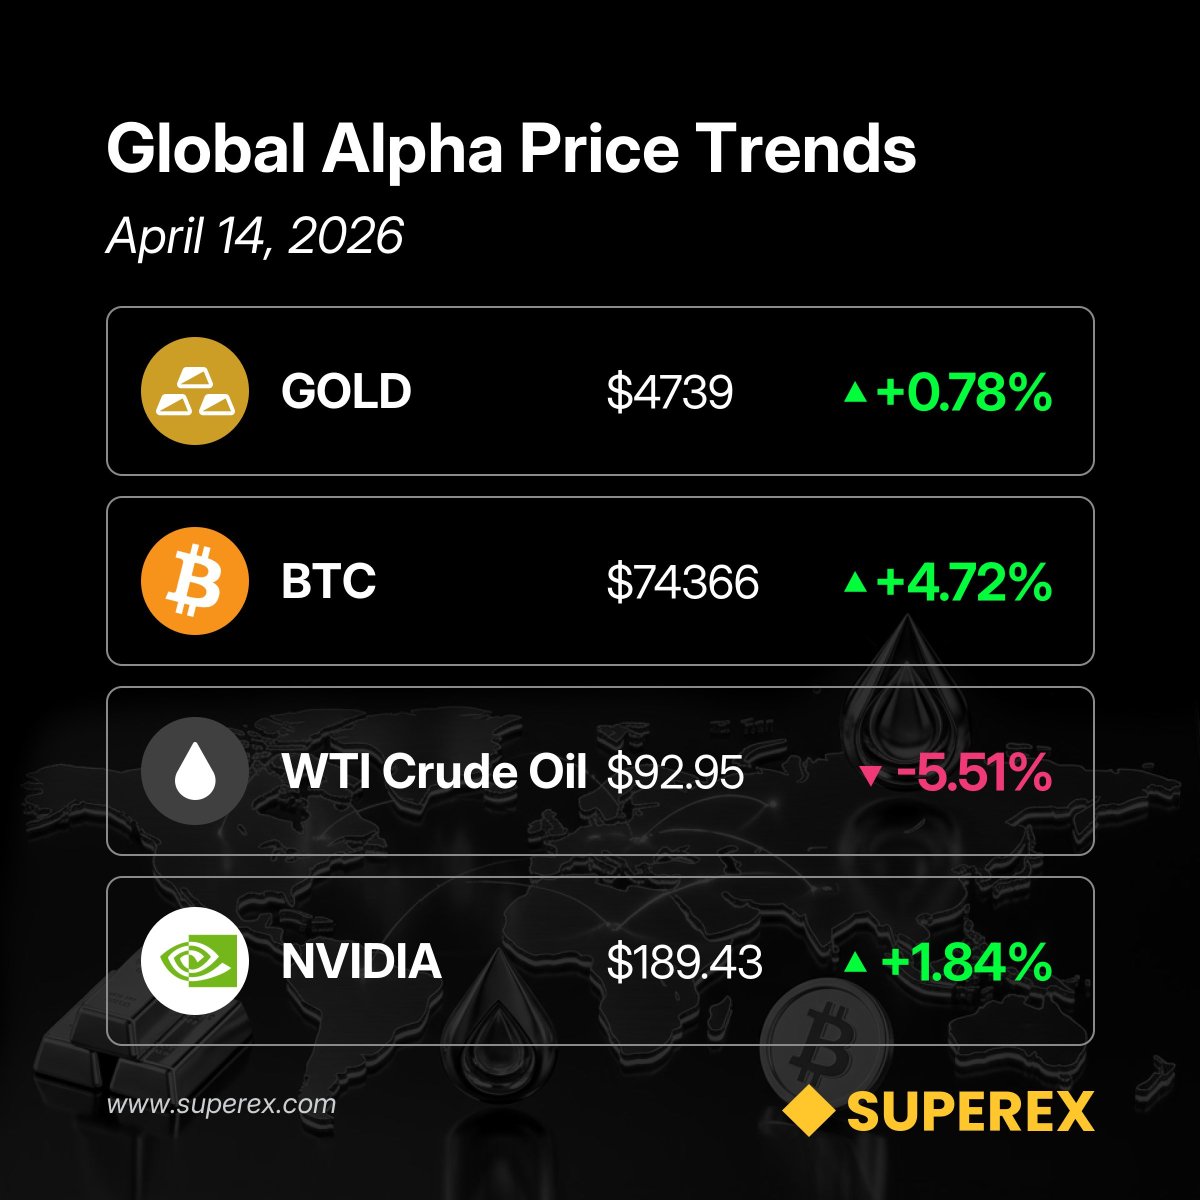Viewport: 1200px width, 1200px height.
Task: Click the Global Alpha Price Trends heading
Action: [x=511, y=150]
